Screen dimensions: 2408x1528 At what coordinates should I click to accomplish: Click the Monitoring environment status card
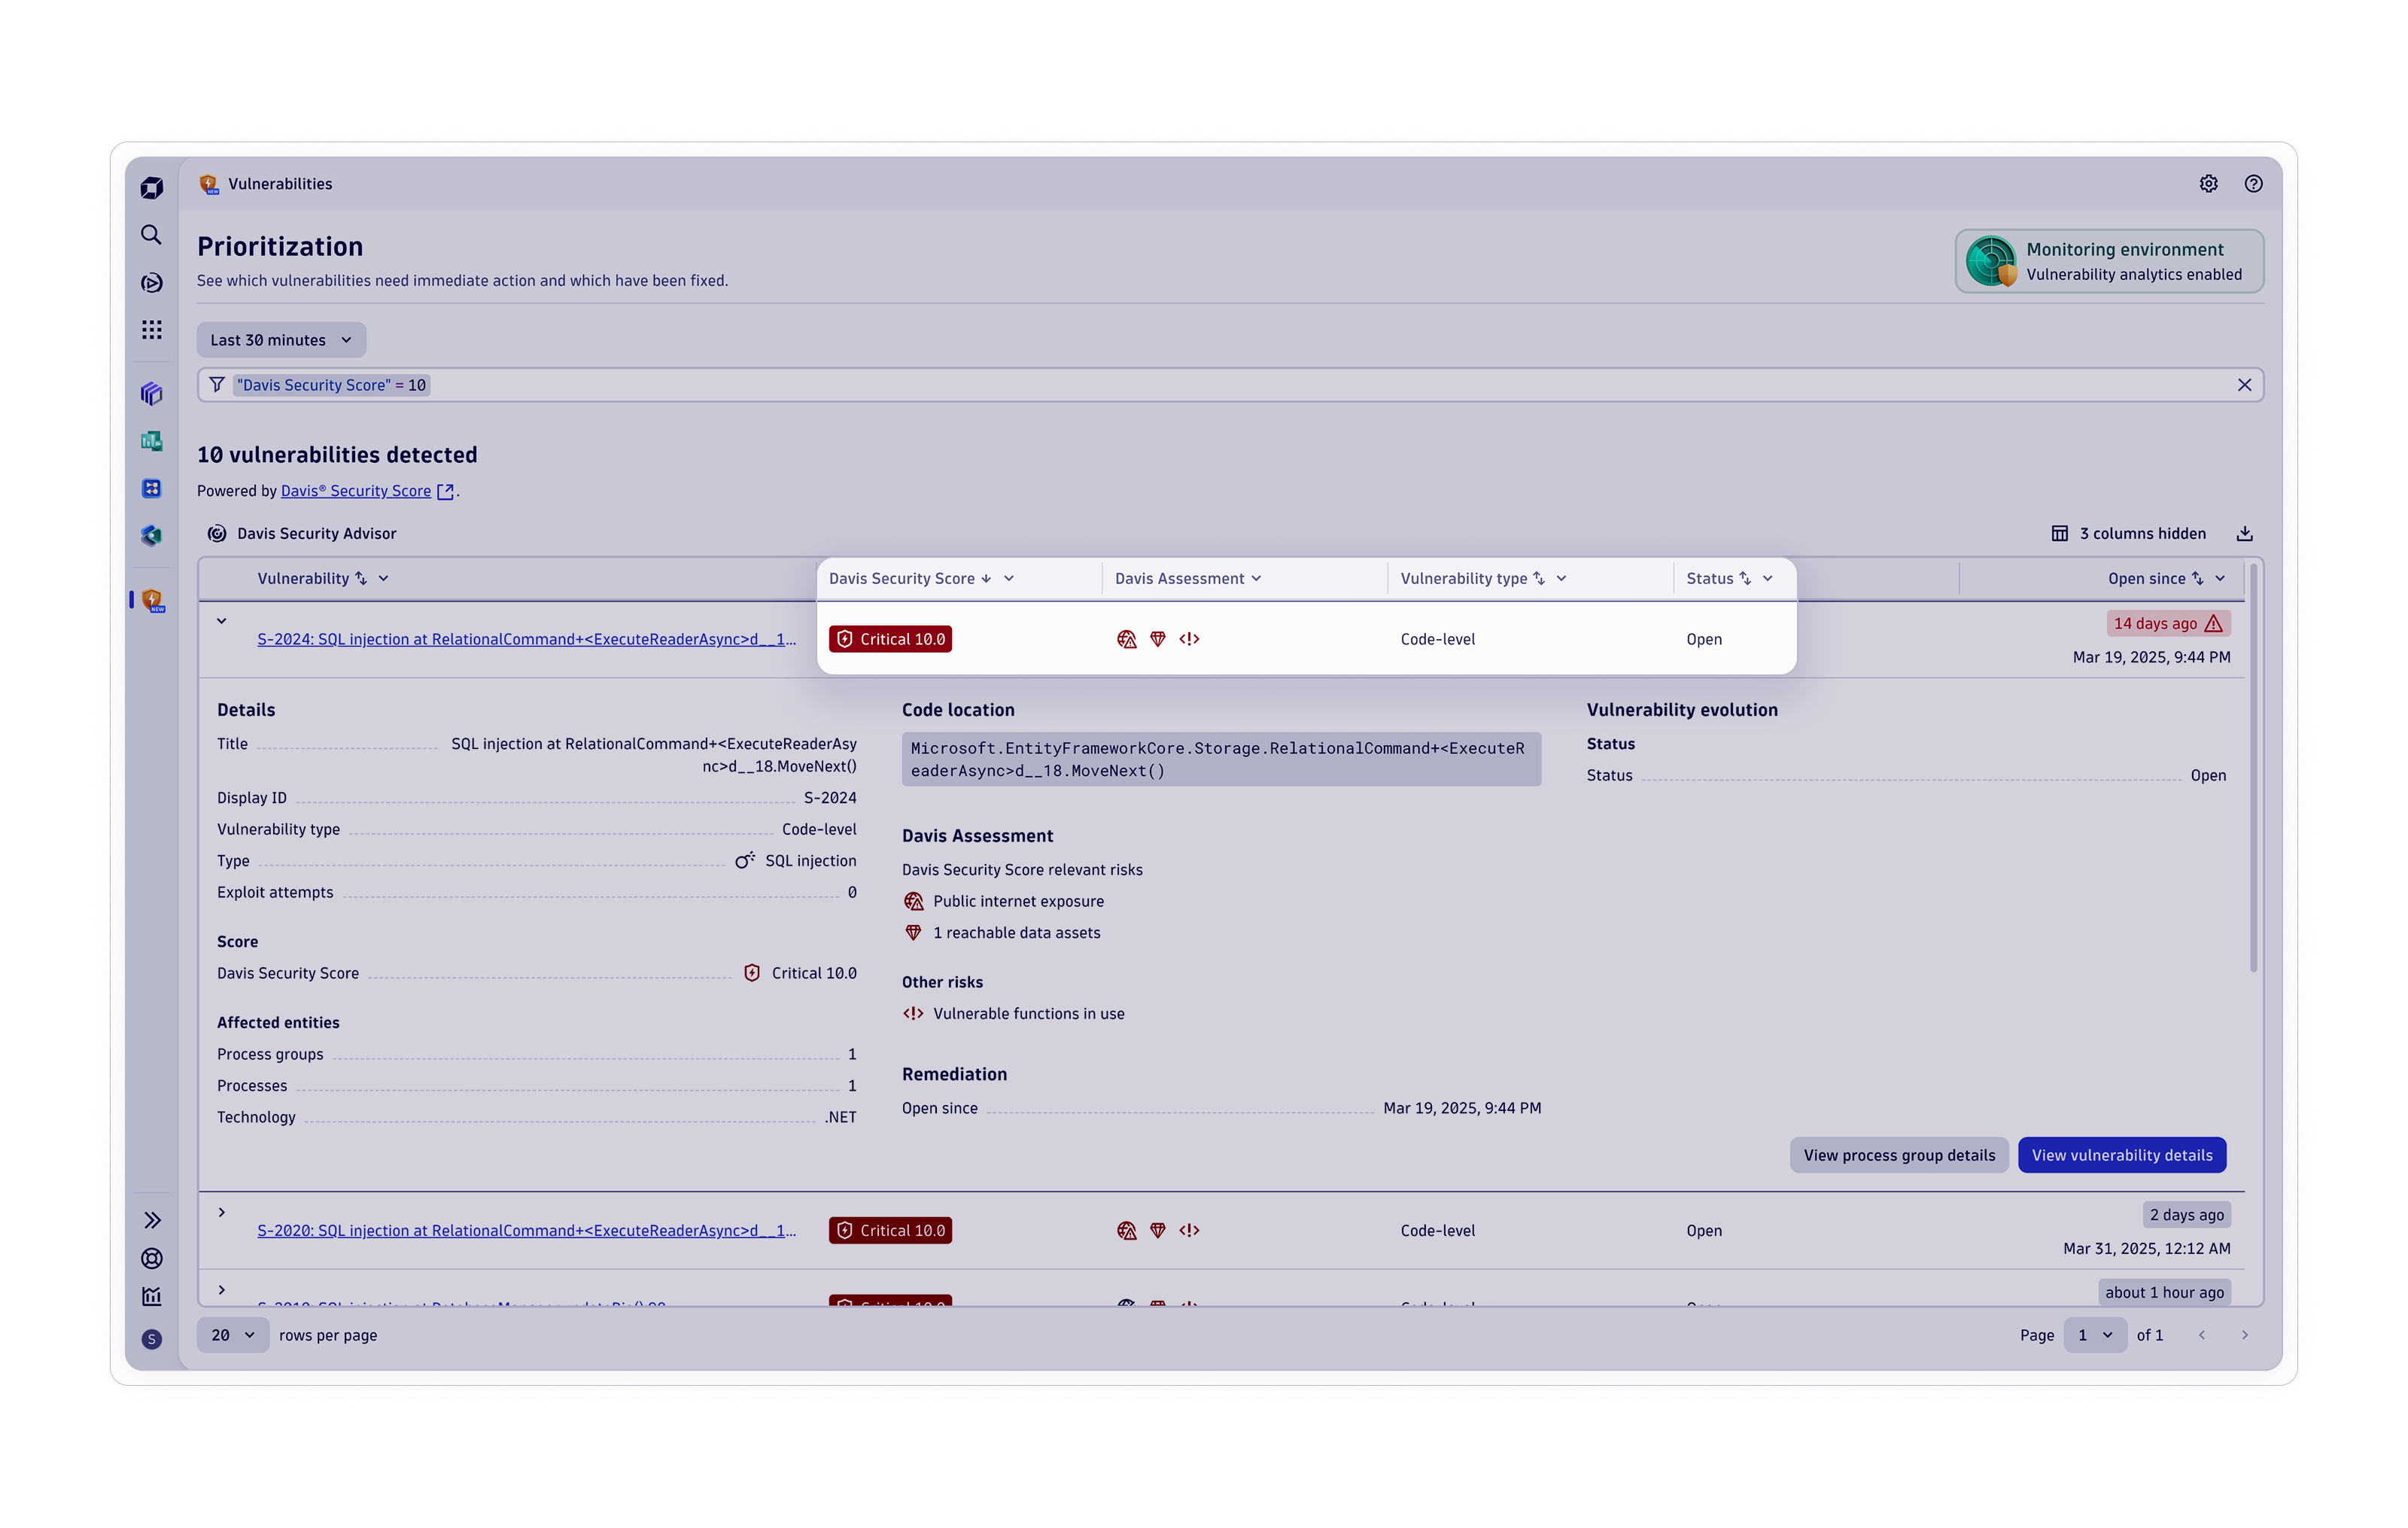(x=2109, y=261)
